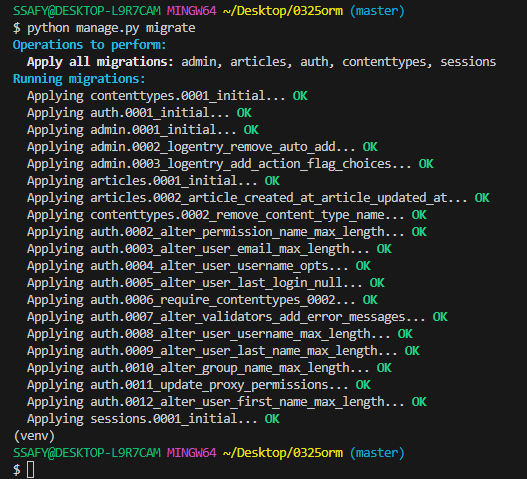Click the auth.0003_alter_user_email_max_length line
The image size is (527, 479).
(x=209, y=249)
